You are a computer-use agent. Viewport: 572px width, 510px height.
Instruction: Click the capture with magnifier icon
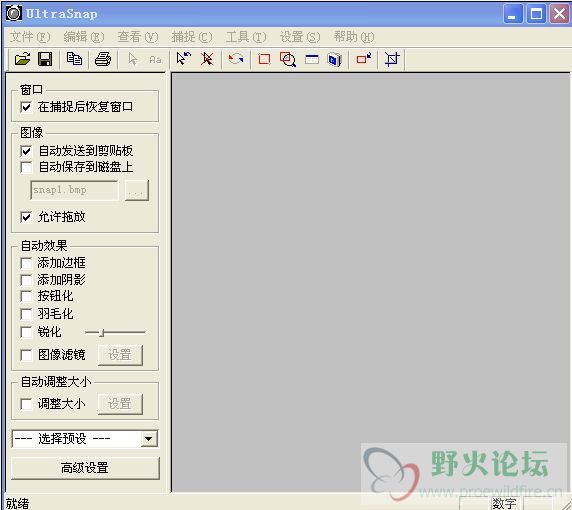pyautogui.click(x=288, y=59)
